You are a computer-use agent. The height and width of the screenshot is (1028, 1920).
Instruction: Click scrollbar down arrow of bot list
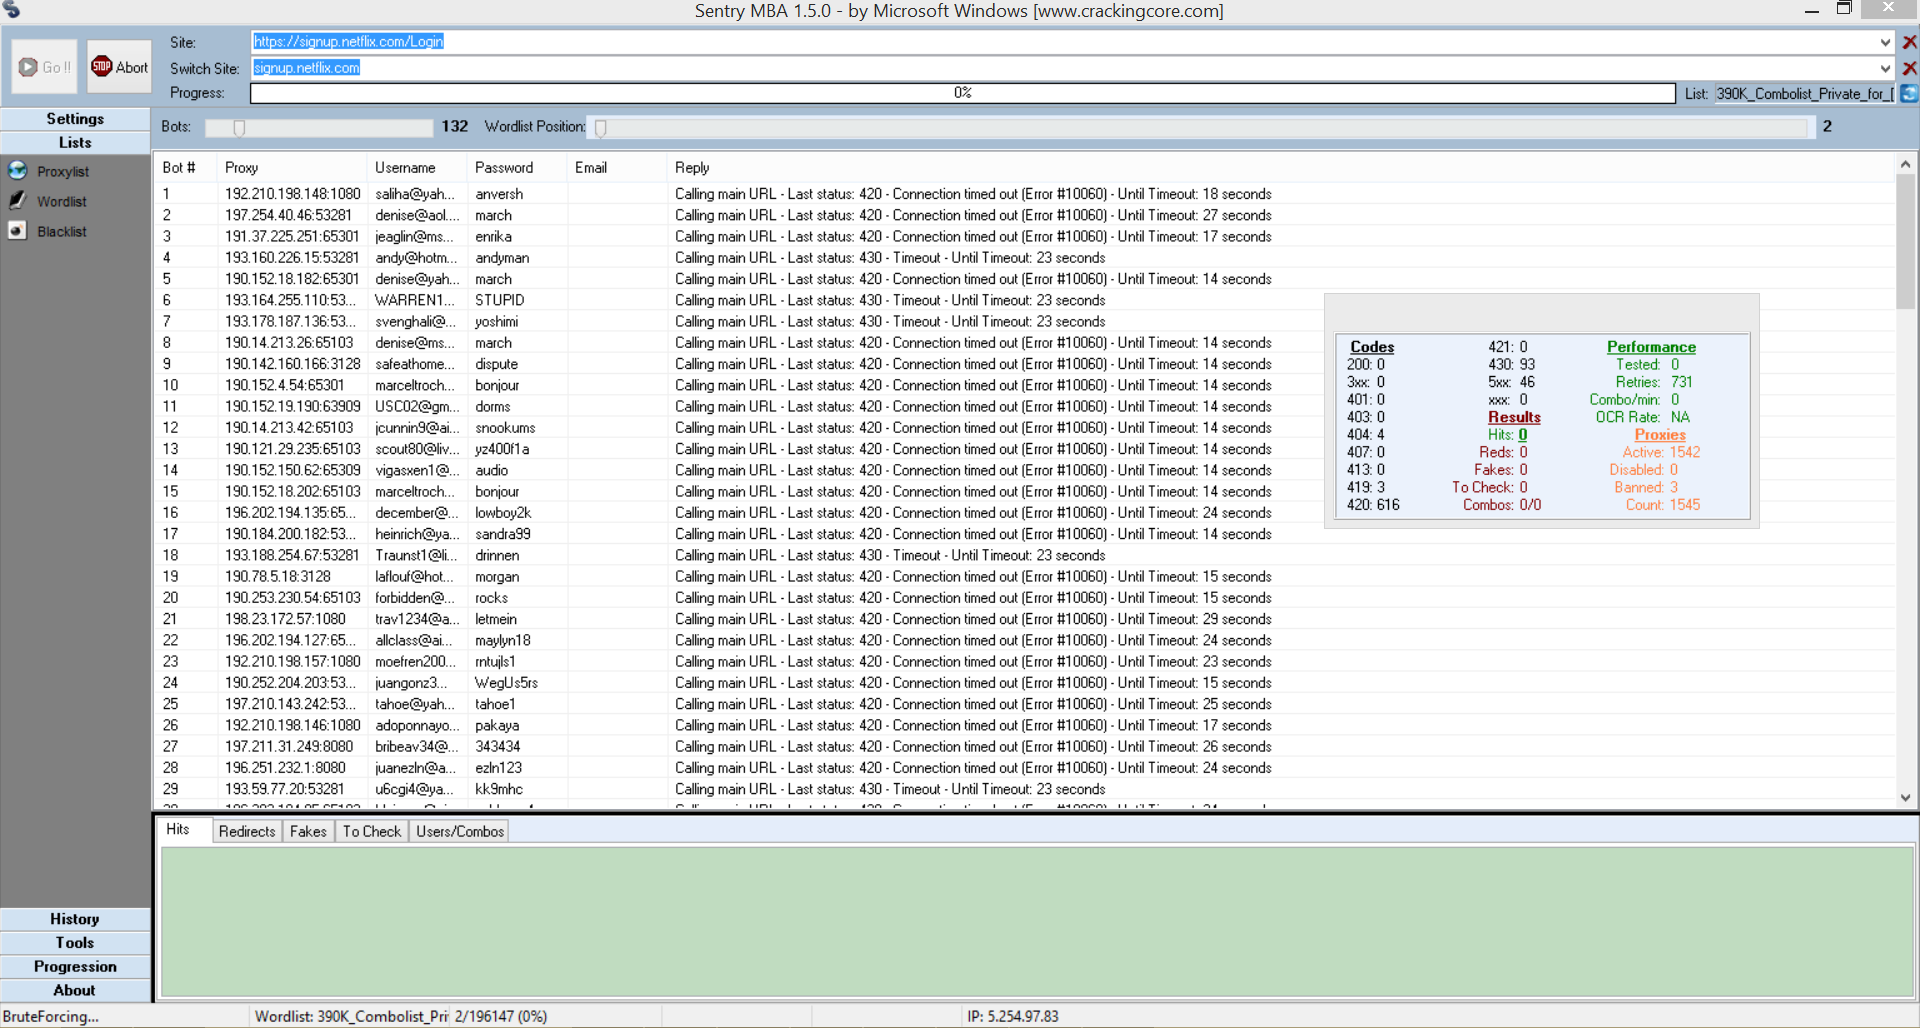(x=1905, y=798)
